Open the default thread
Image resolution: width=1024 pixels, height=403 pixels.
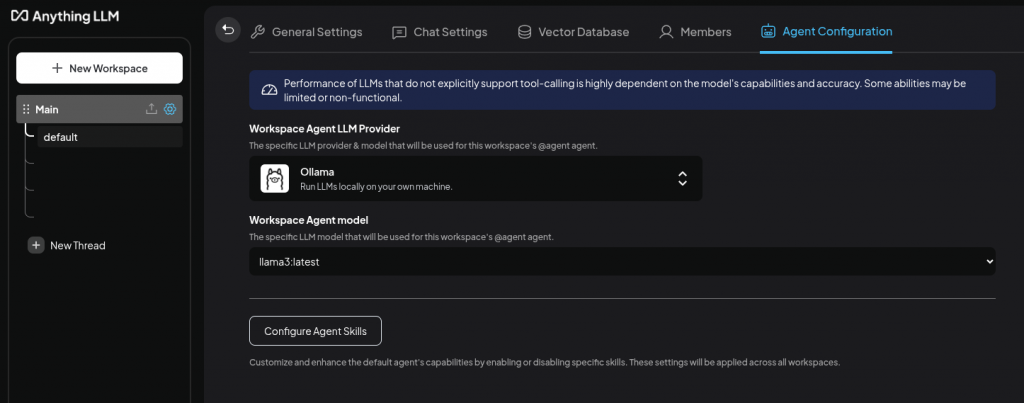pyautogui.click(x=61, y=137)
